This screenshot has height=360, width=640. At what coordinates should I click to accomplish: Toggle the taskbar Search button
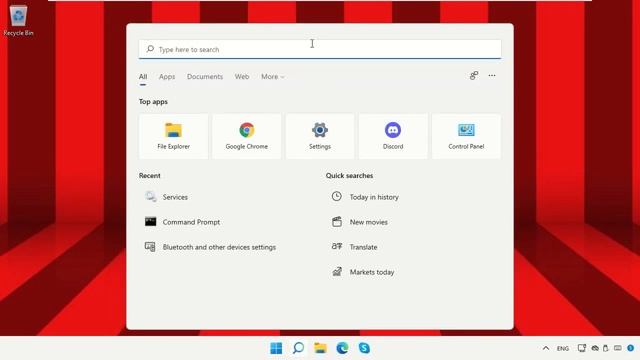[298, 348]
